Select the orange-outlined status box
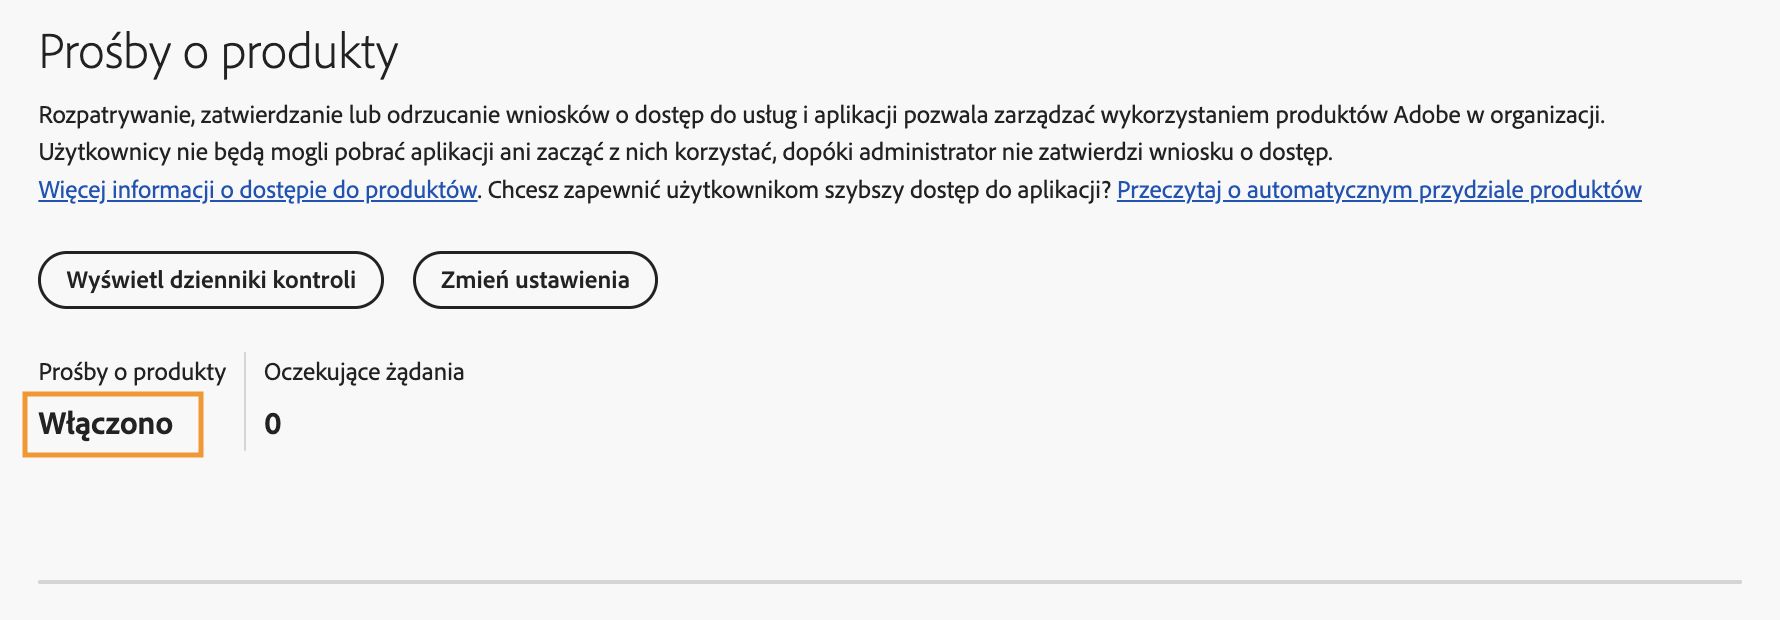The width and height of the screenshot is (1780, 620). (x=110, y=423)
